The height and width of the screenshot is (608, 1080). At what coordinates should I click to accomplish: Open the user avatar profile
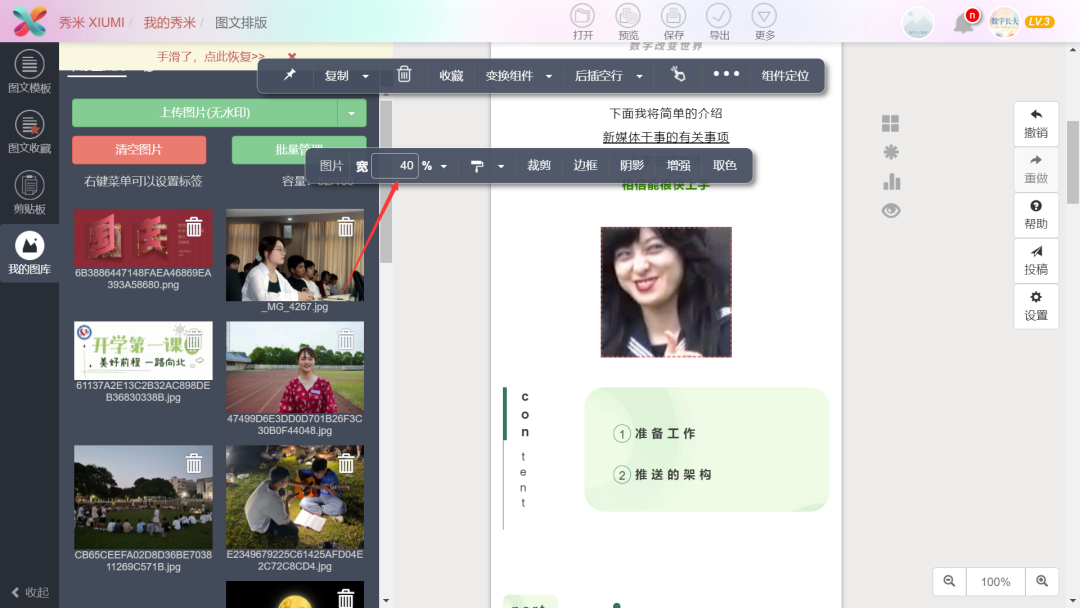coord(1004,22)
